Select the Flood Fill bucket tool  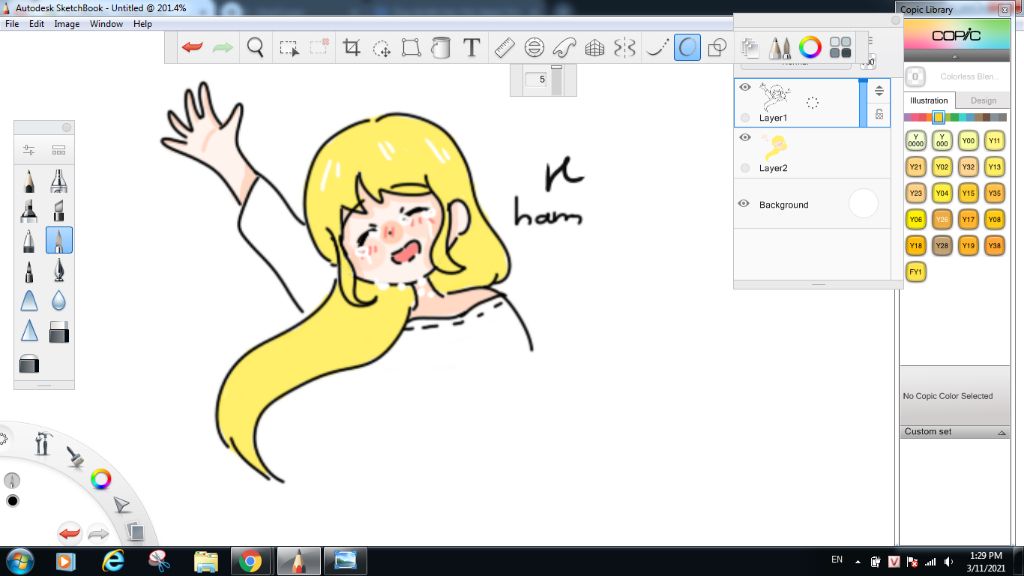(441, 48)
